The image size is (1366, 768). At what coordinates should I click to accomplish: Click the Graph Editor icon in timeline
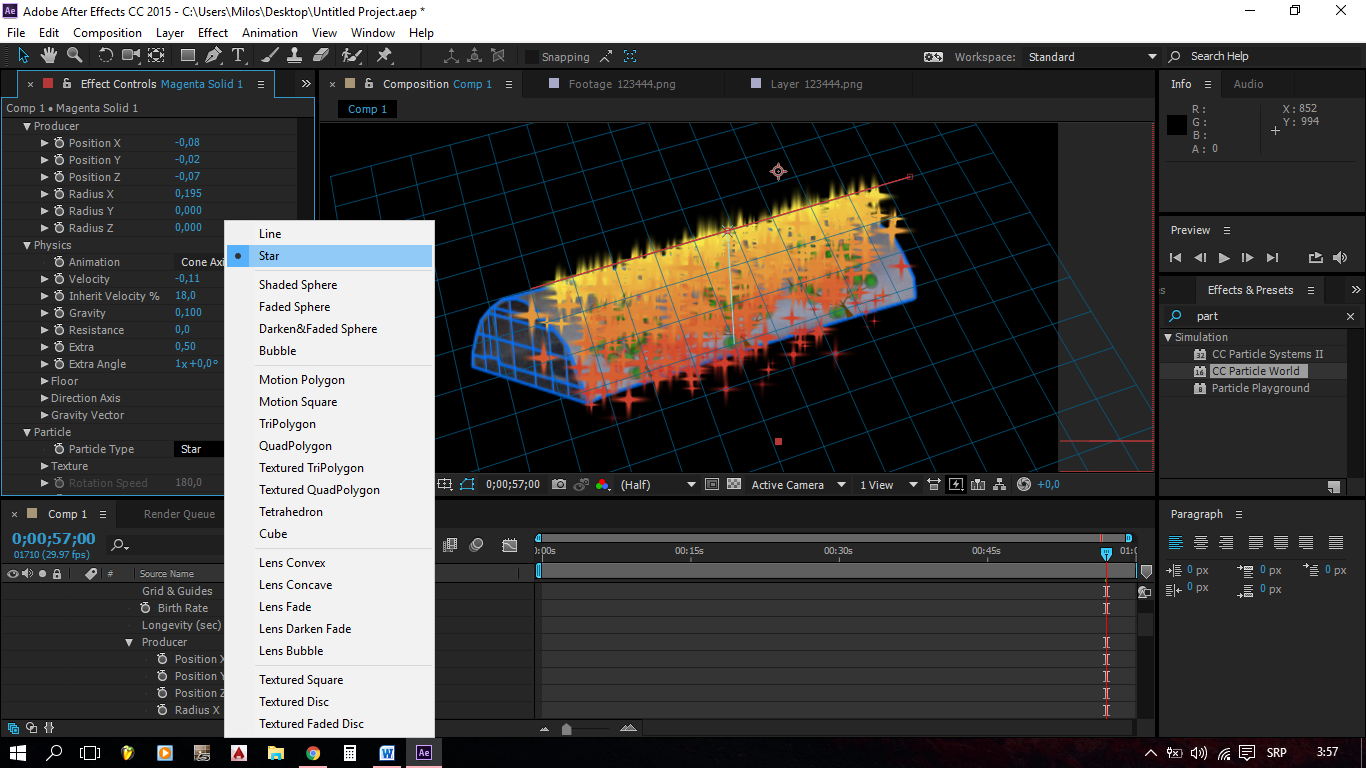(510, 545)
